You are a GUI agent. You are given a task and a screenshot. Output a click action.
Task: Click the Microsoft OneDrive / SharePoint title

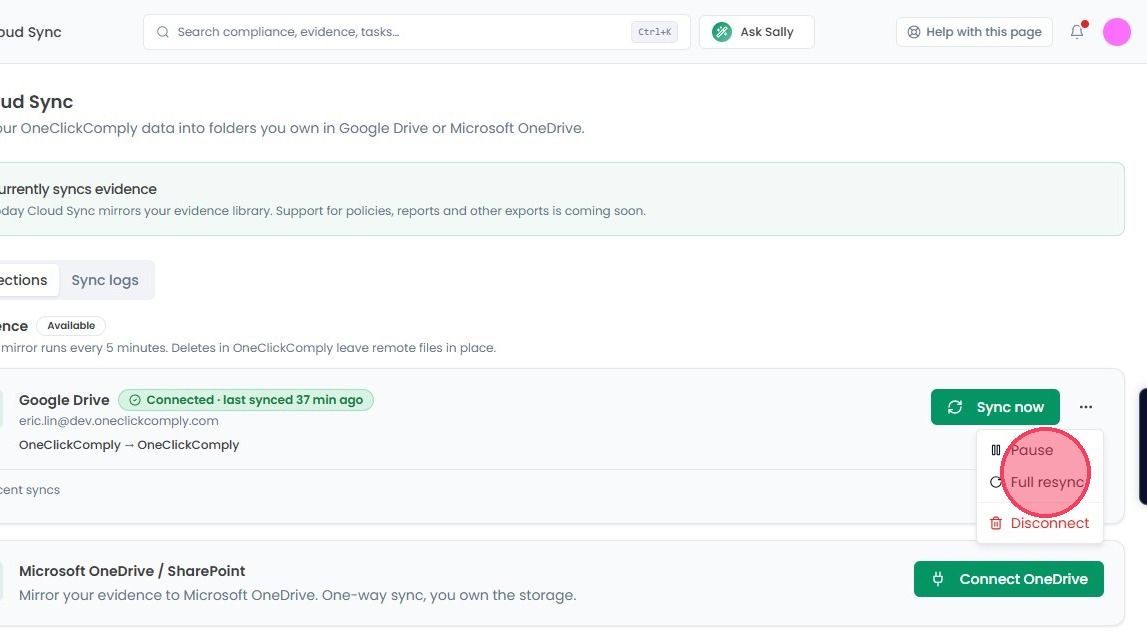pos(132,571)
